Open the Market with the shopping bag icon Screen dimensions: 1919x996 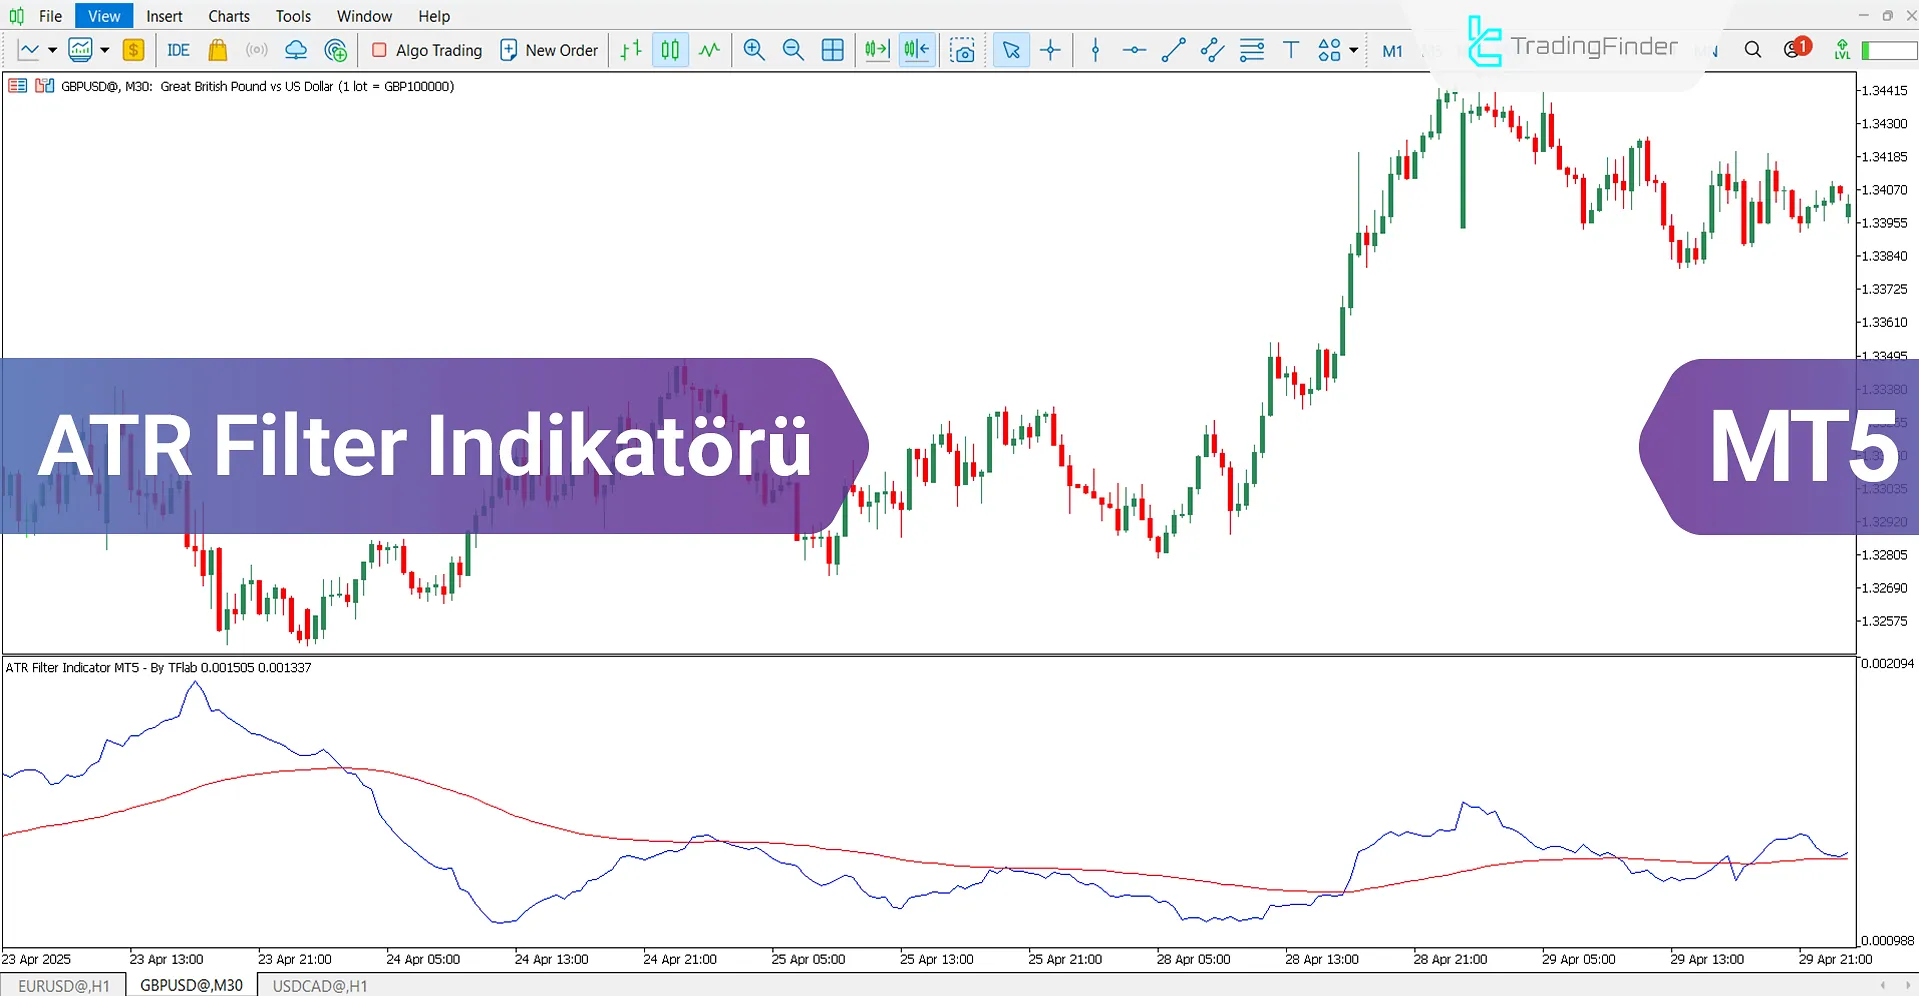tap(218, 49)
